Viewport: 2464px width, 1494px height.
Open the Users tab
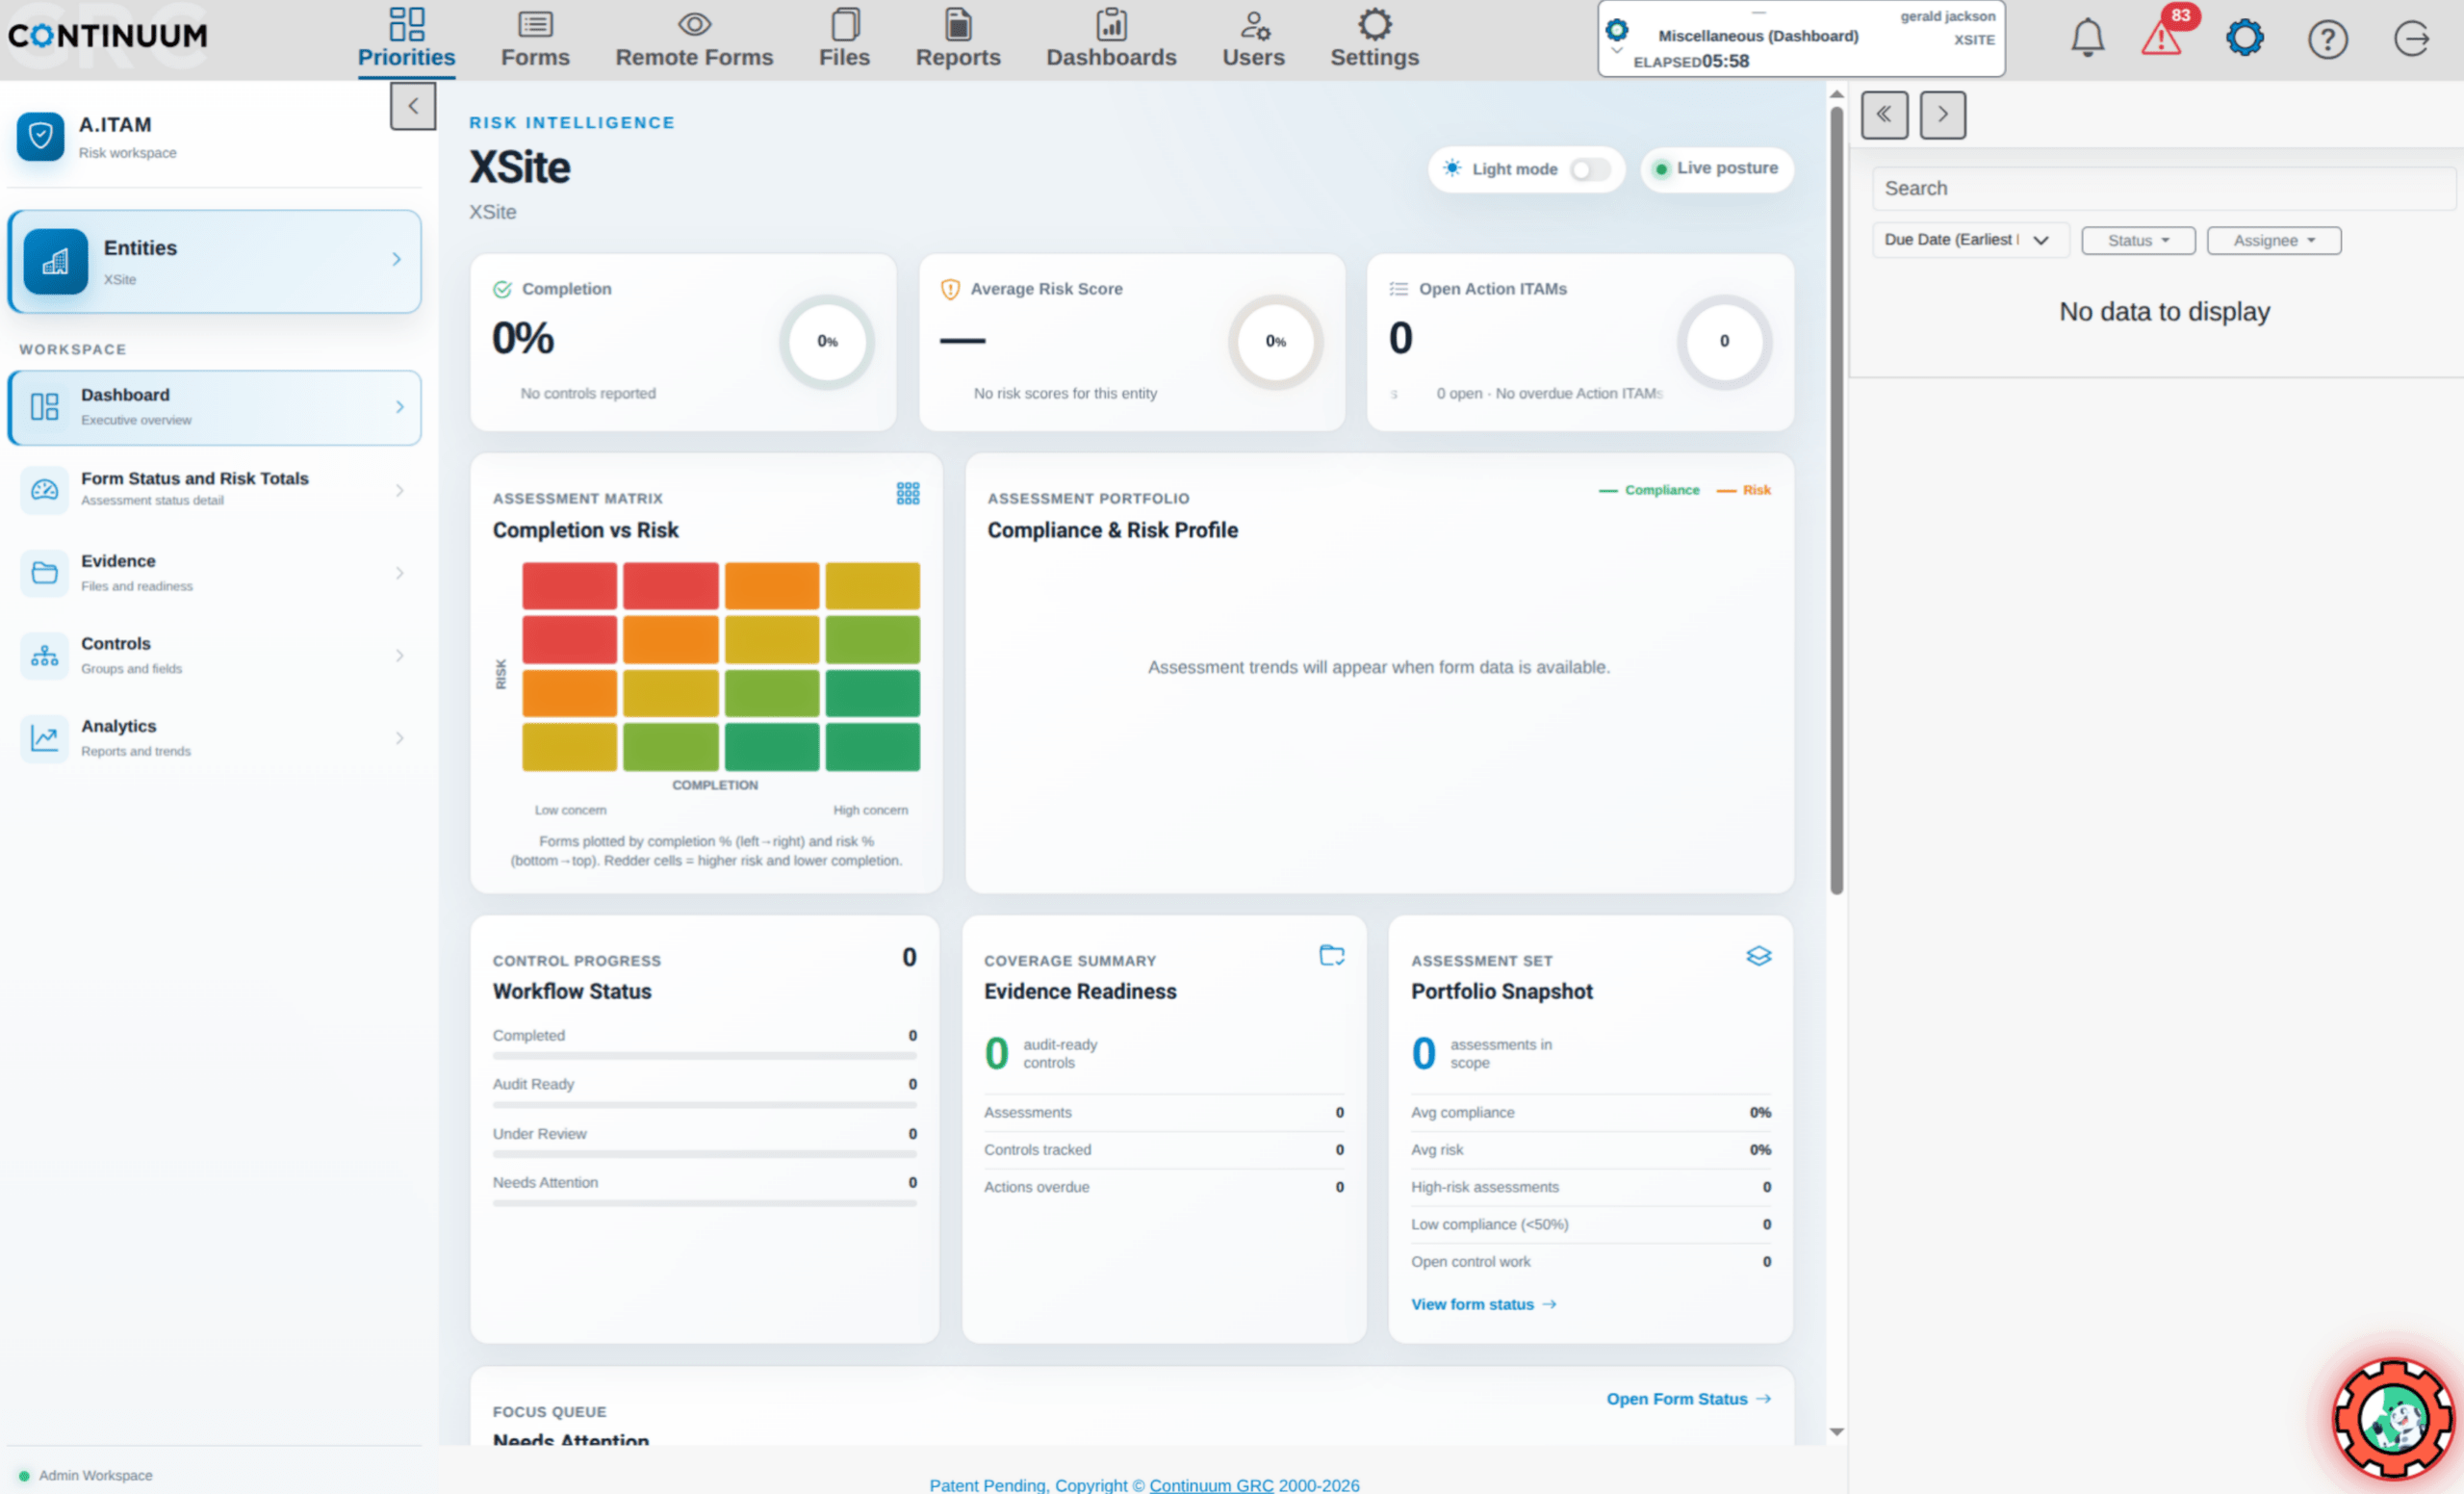coord(1253,39)
